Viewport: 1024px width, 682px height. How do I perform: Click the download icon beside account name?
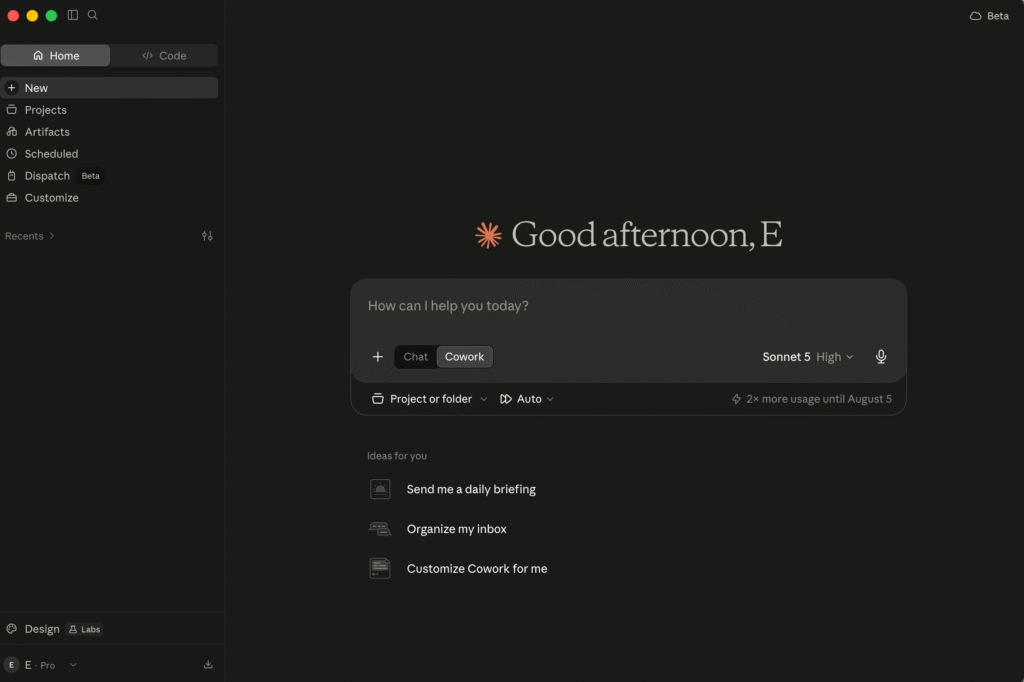point(208,664)
